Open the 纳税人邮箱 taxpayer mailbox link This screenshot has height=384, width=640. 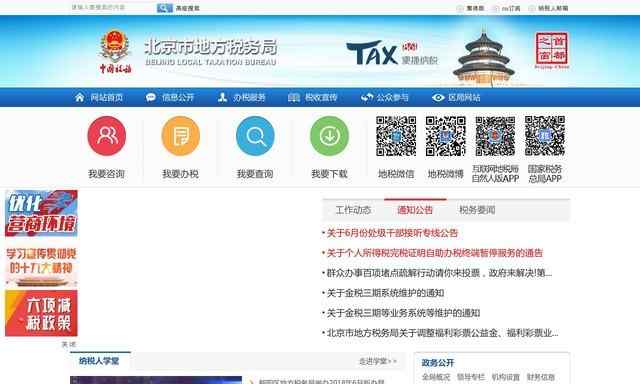553,8
